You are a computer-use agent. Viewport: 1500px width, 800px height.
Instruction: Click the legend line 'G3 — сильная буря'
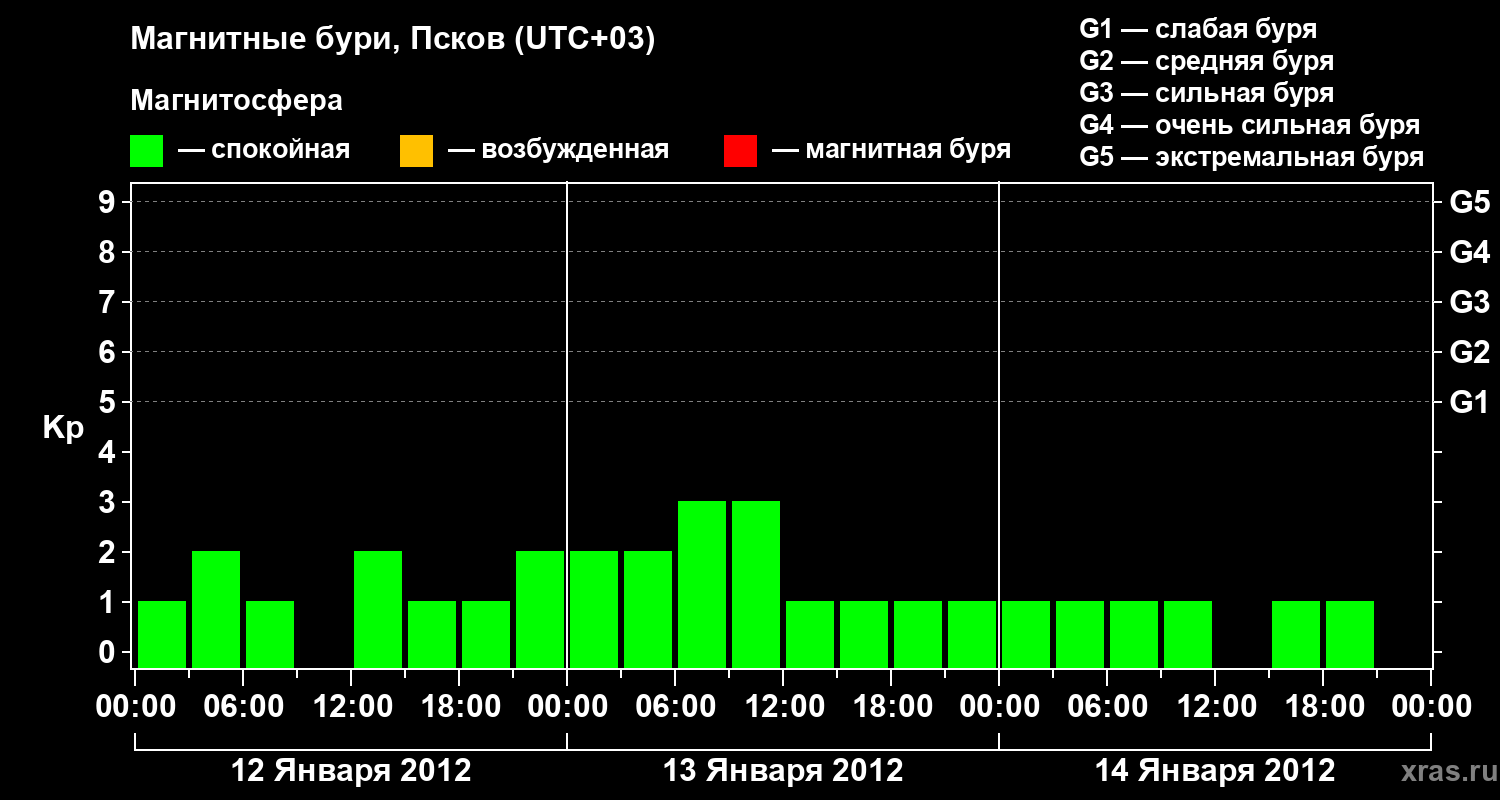coord(1207,93)
